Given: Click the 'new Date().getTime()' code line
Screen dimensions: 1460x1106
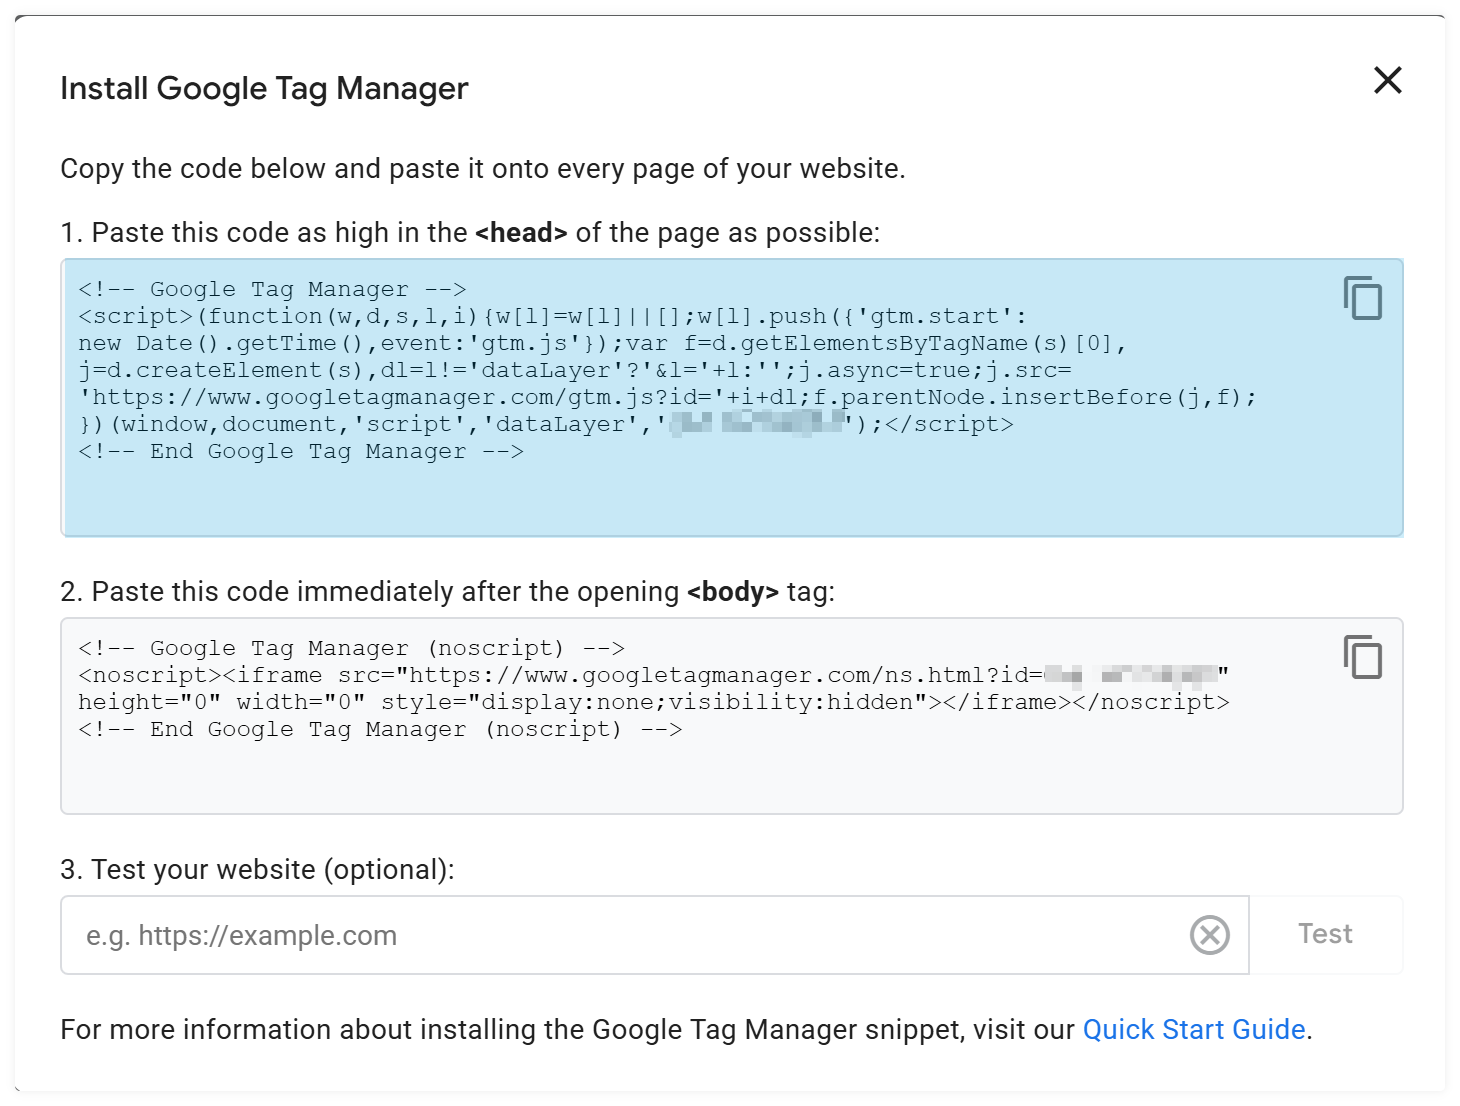Looking at the screenshot, I should pyautogui.click(x=603, y=343).
